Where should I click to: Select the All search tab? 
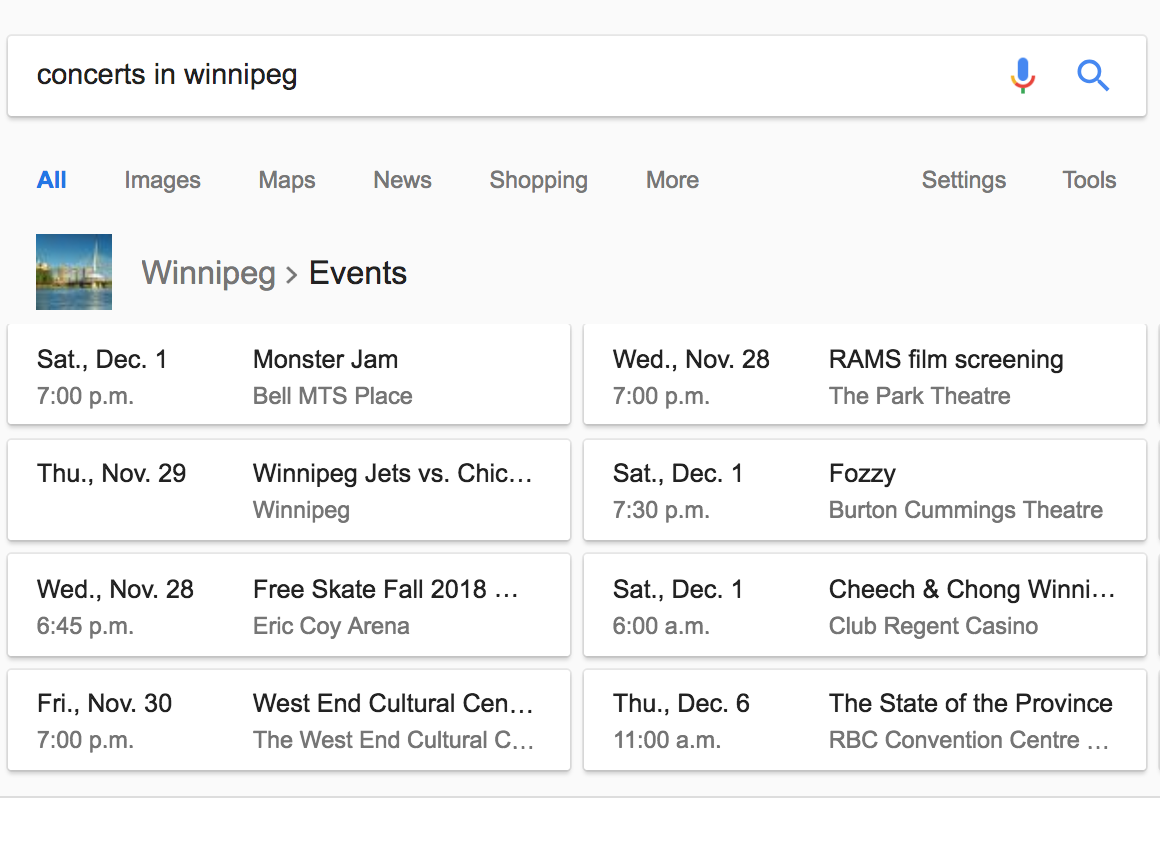pyautogui.click(x=52, y=180)
